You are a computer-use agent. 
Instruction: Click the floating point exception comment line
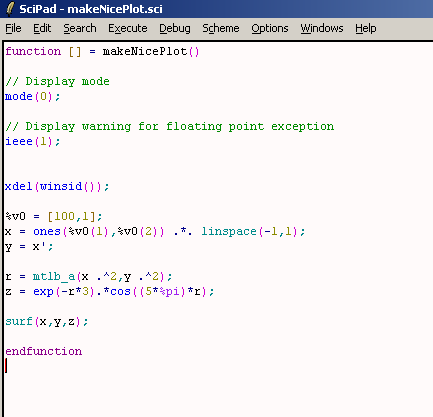coord(170,127)
